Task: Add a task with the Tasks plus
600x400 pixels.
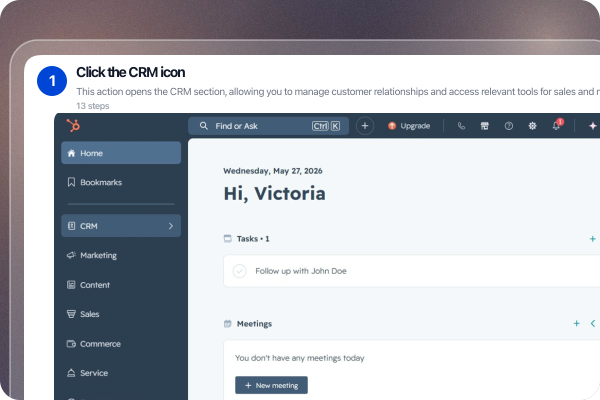Action: pos(592,239)
